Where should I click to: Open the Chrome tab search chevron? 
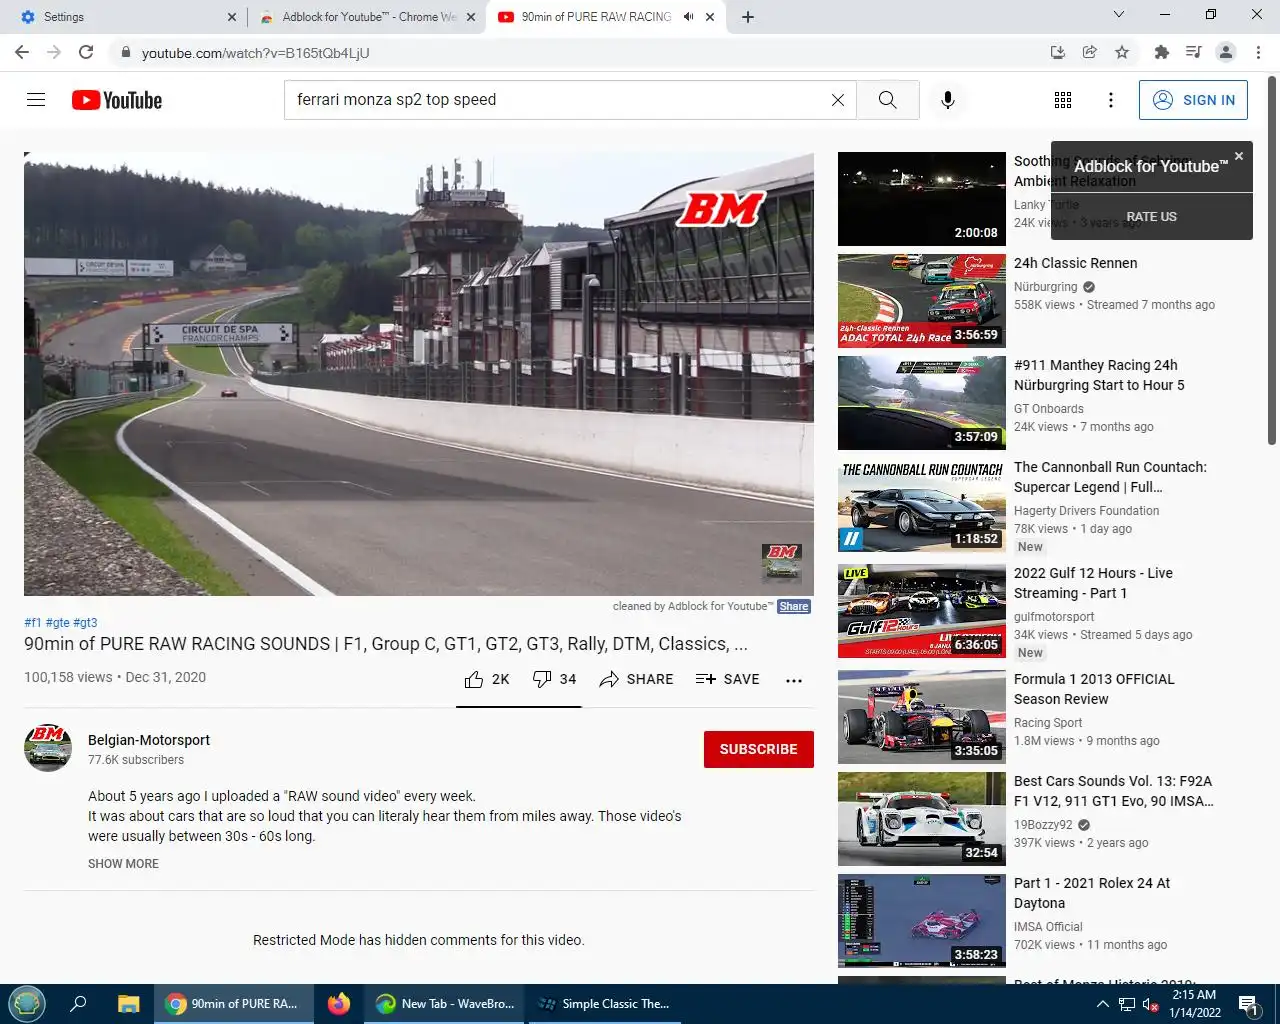tap(1119, 14)
